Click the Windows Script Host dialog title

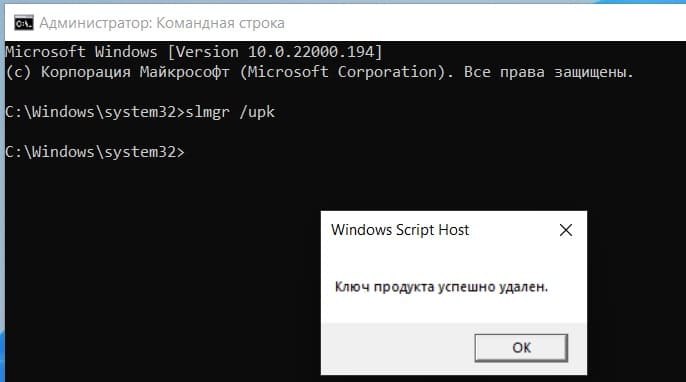[400, 230]
